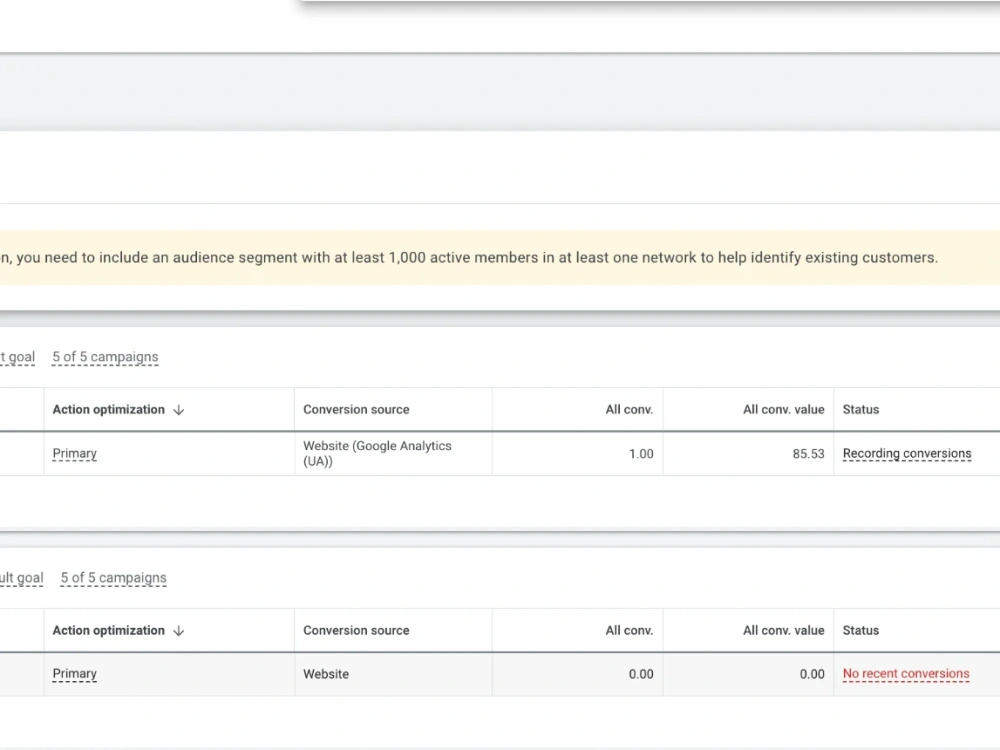Open the No recent conversions status

pyautogui.click(x=906, y=674)
